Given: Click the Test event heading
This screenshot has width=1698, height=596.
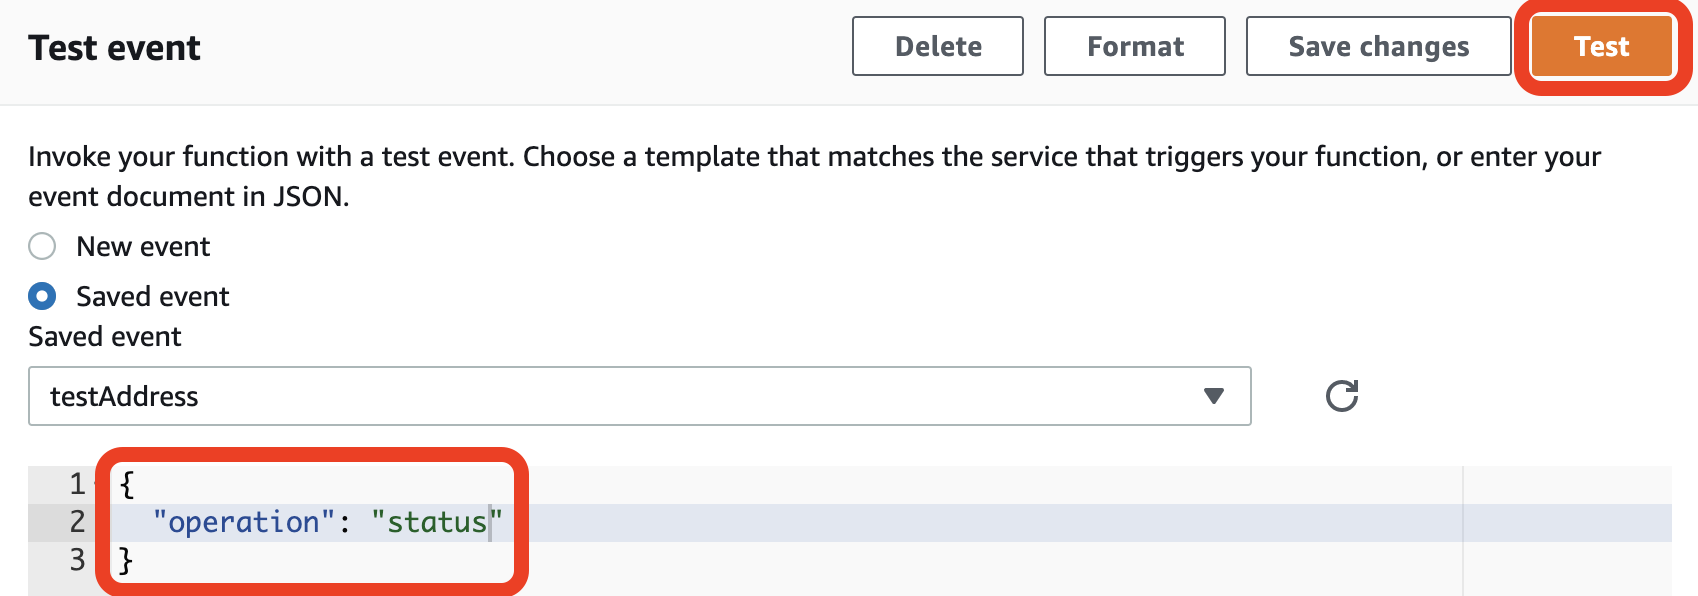Looking at the screenshot, I should (114, 48).
